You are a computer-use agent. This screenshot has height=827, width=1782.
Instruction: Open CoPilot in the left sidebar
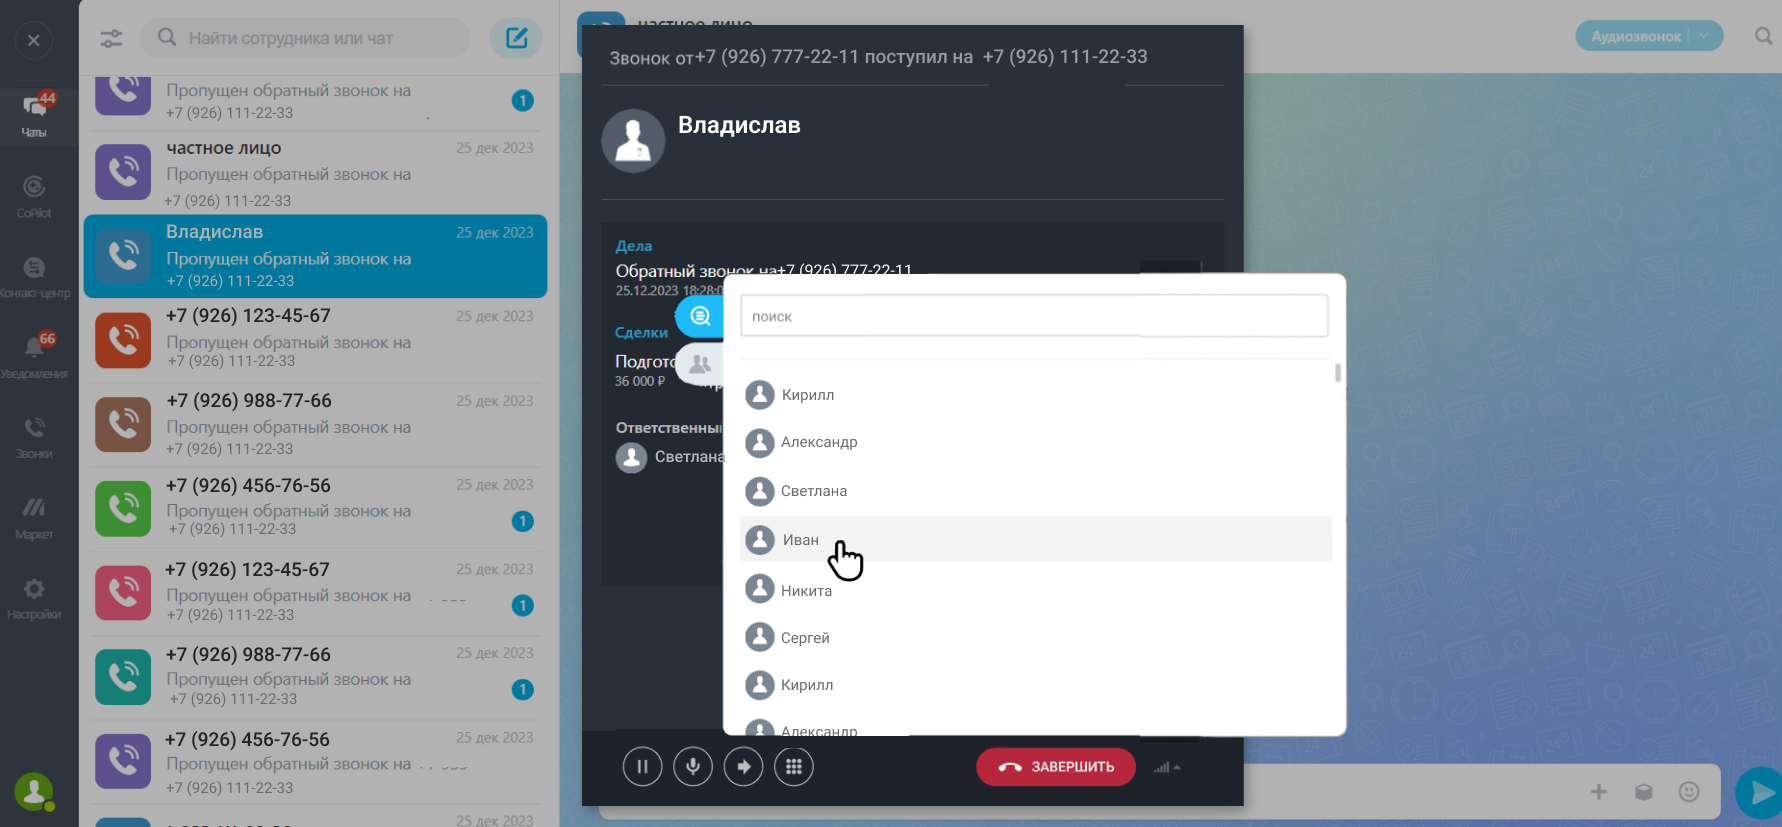34,194
